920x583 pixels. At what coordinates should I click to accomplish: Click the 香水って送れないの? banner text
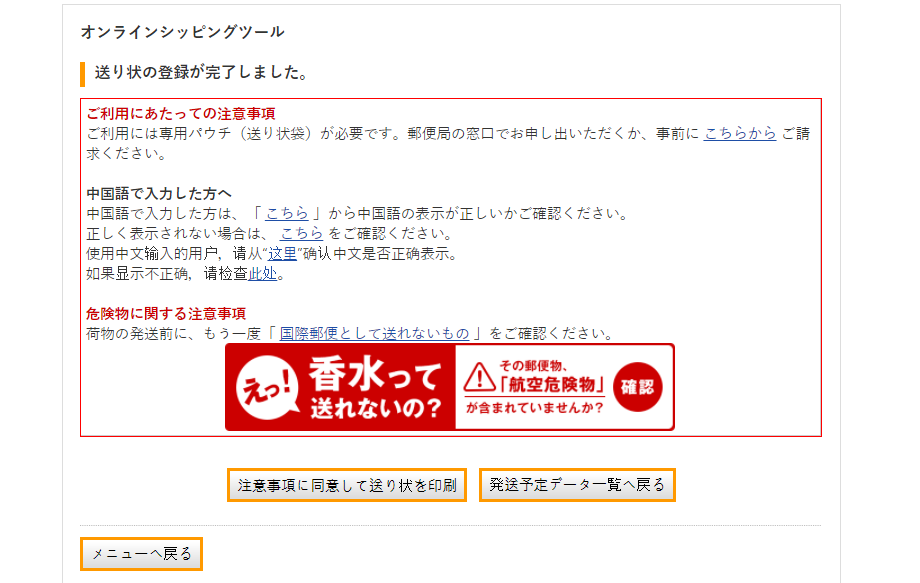374,388
